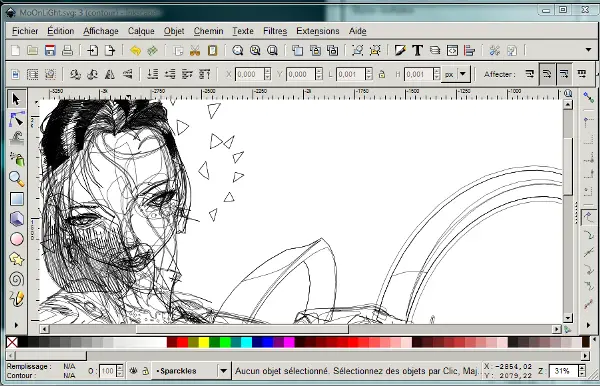This screenshot has height=386, width=600.
Task: Toggle second Affecter rounded-corners scaling button
Action: 547,74
